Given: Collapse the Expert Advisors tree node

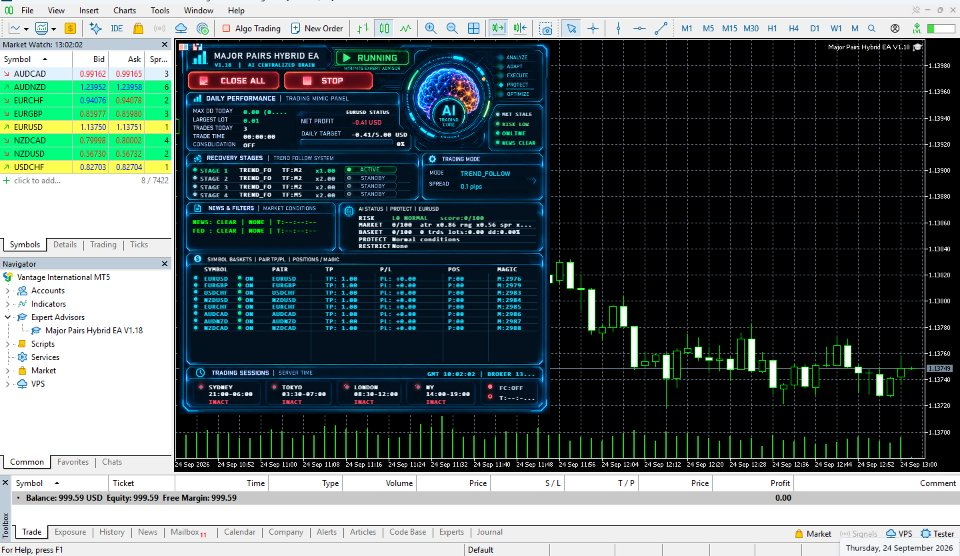Looking at the screenshot, I should pyautogui.click(x=7, y=317).
